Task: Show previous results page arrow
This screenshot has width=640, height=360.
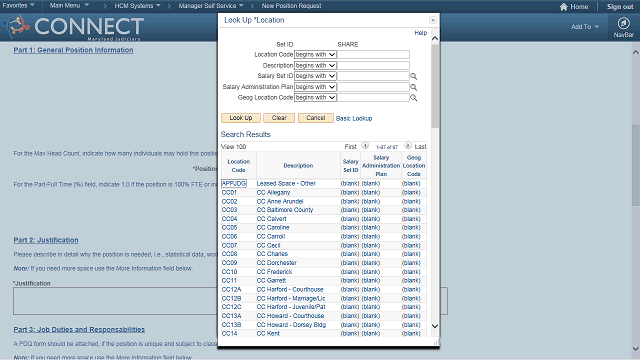Action: click(365, 146)
